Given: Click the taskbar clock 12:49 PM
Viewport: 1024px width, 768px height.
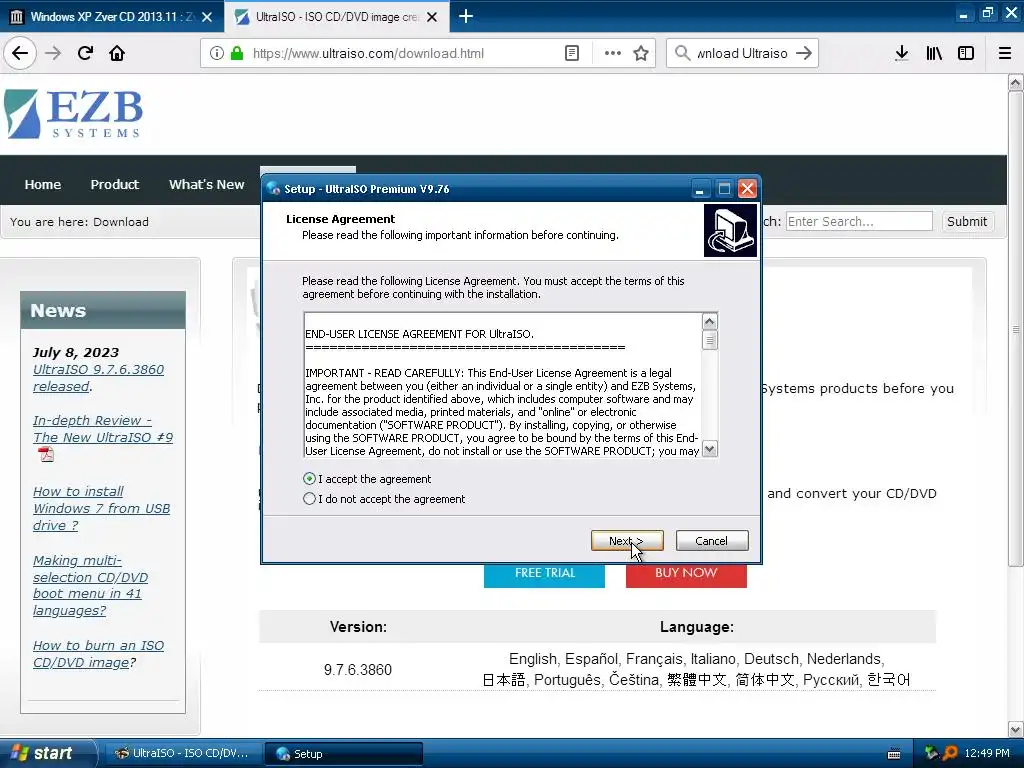Looking at the screenshot, I should click(x=987, y=753).
